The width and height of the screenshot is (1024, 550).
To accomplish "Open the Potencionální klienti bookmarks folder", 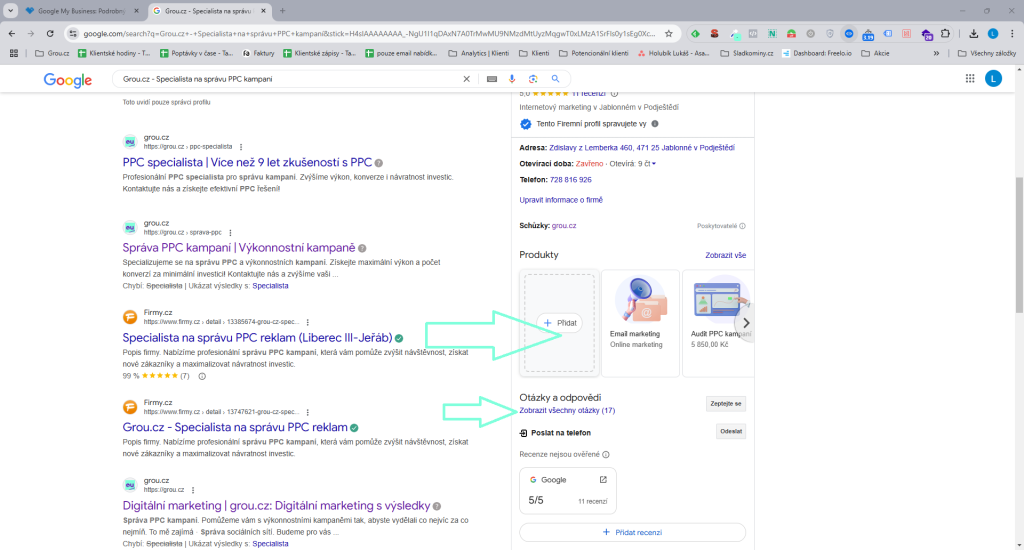I will (594, 54).
